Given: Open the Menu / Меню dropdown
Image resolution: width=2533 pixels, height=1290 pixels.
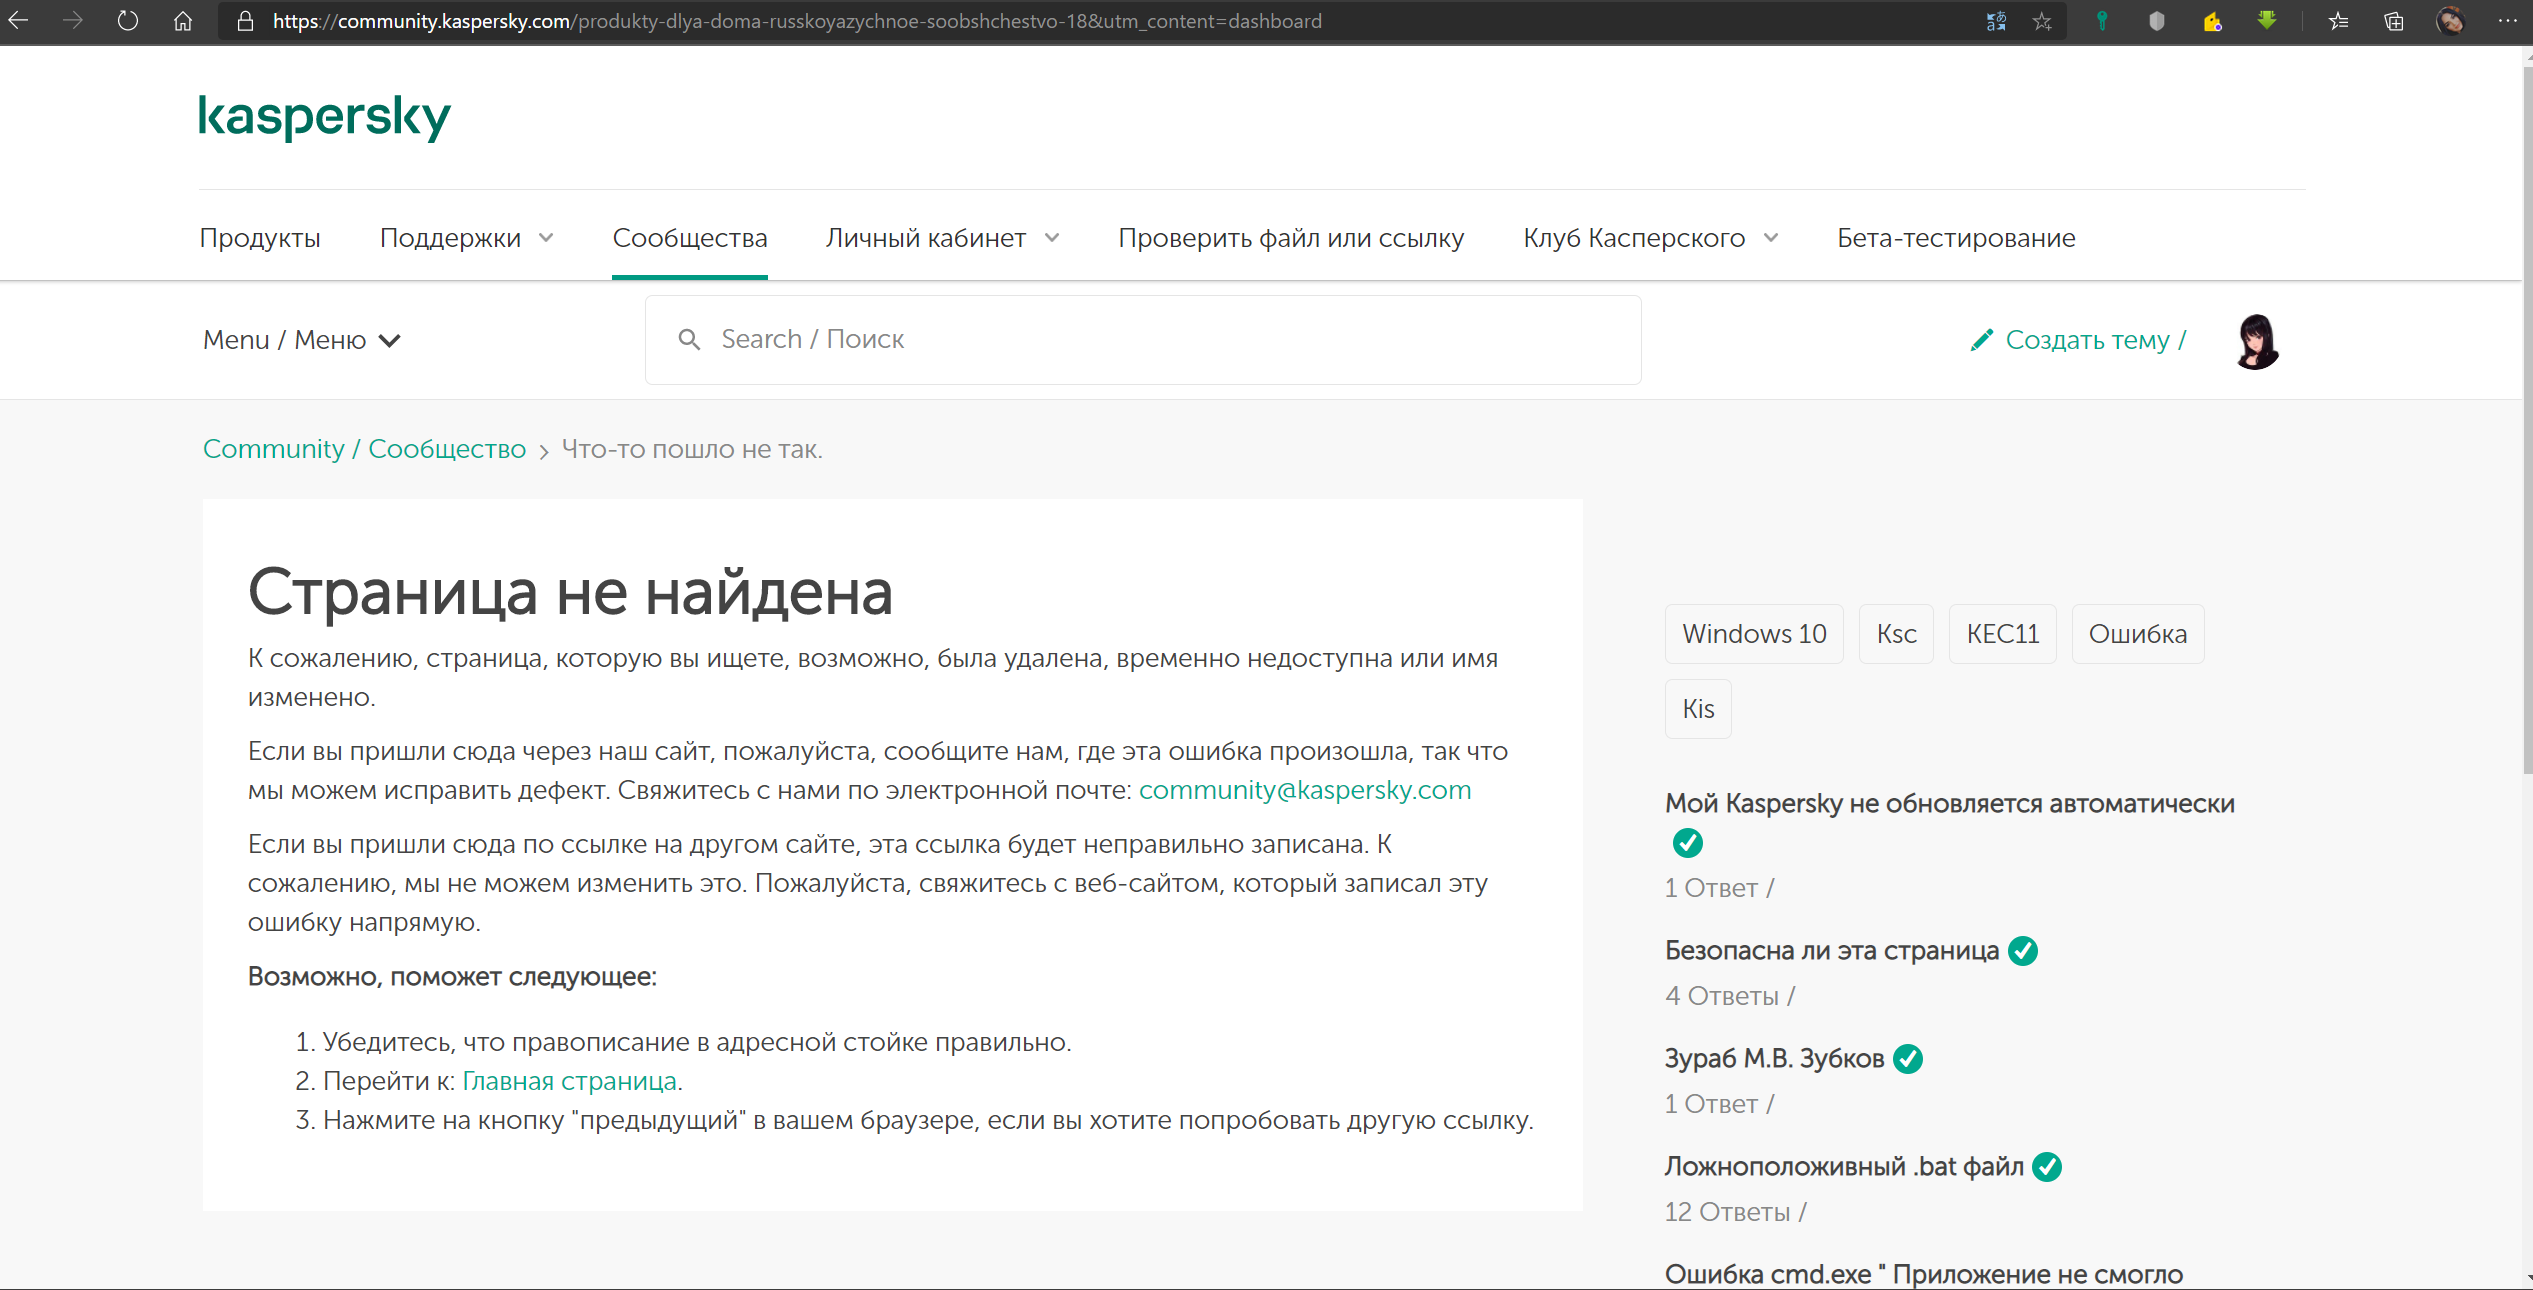Looking at the screenshot, I should (302, 340).
